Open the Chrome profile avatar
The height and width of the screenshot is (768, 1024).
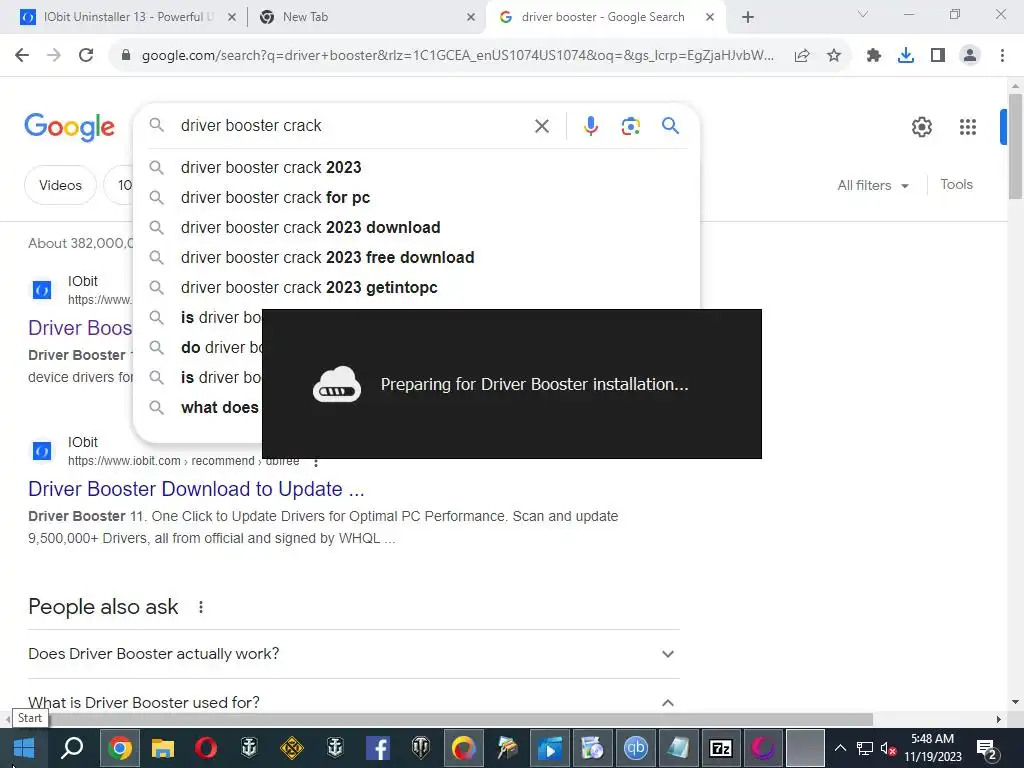click(x=970, y=56)
